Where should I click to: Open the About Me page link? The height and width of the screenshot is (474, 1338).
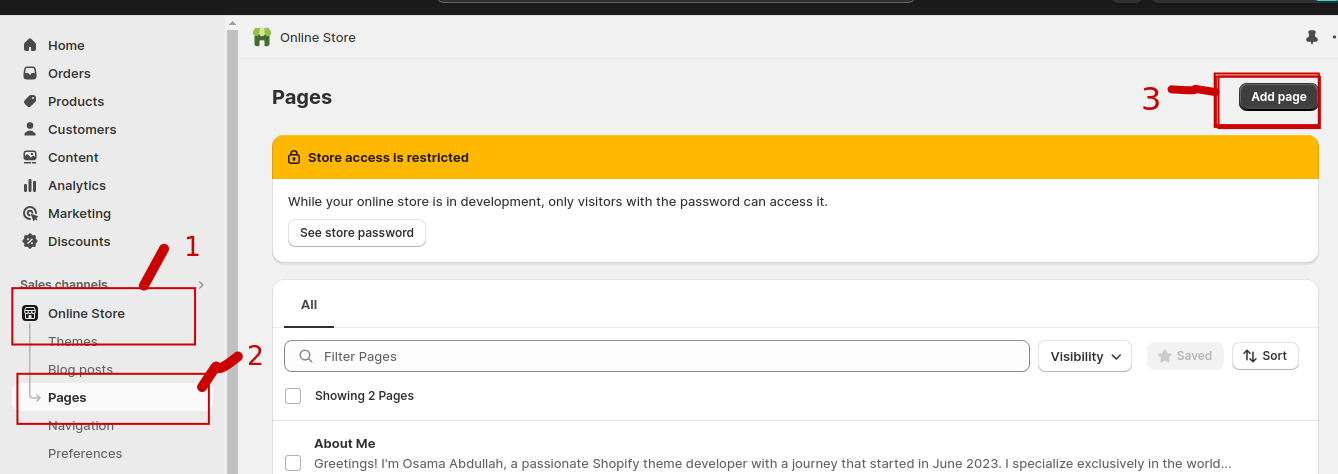pyautogui.click(x=345, y=443)
